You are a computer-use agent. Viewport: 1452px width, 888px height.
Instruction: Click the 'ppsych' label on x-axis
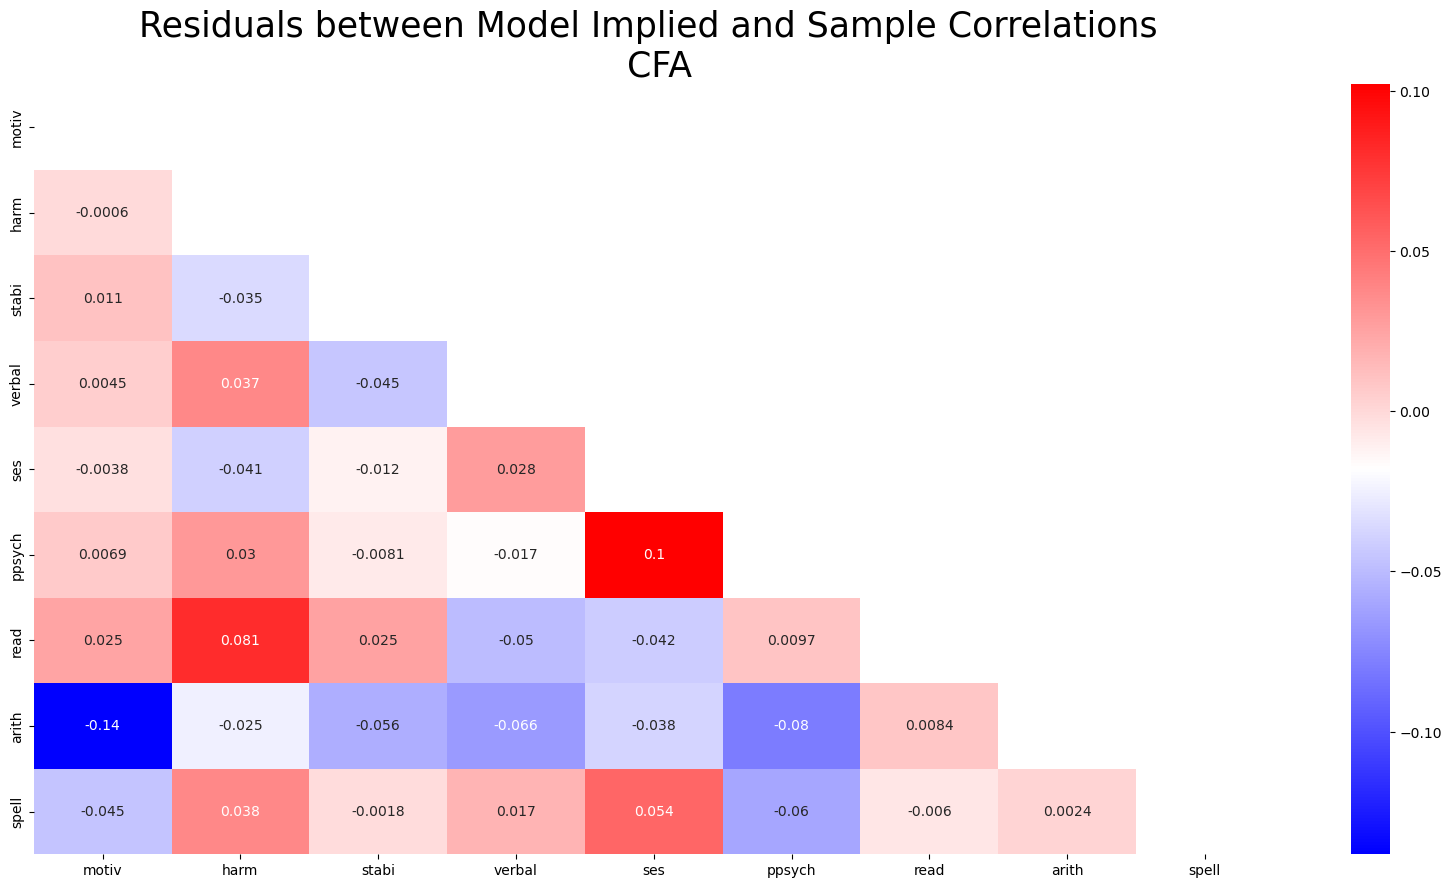791,870
